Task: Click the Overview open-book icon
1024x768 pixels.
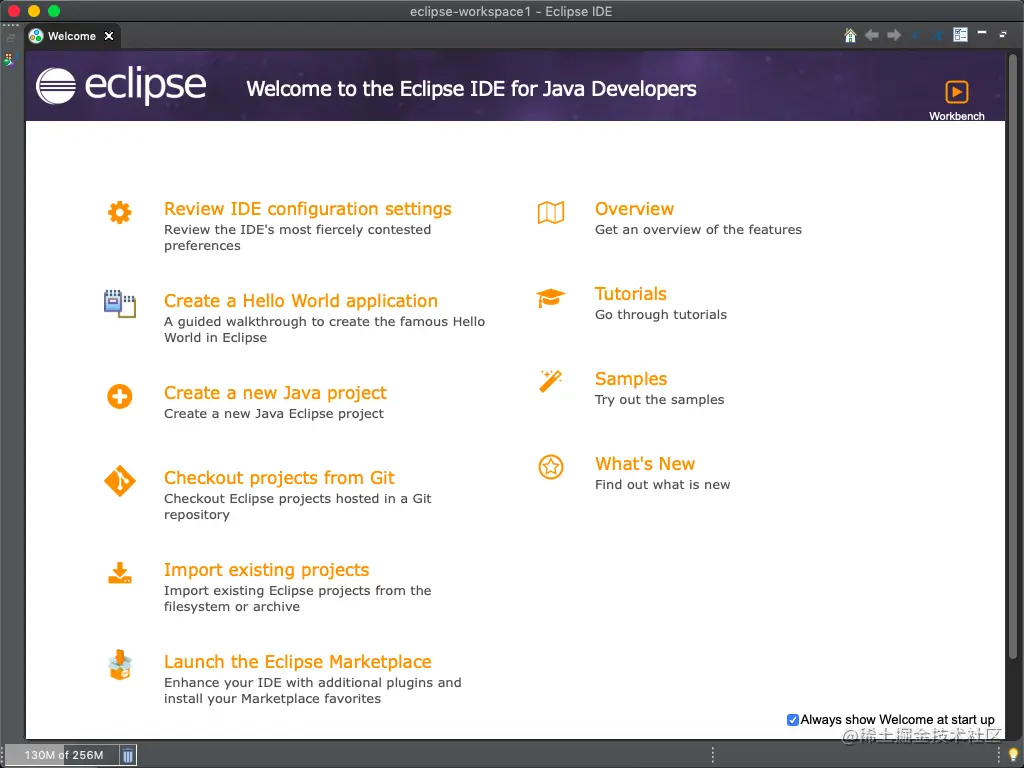Action: pos(551,212)
